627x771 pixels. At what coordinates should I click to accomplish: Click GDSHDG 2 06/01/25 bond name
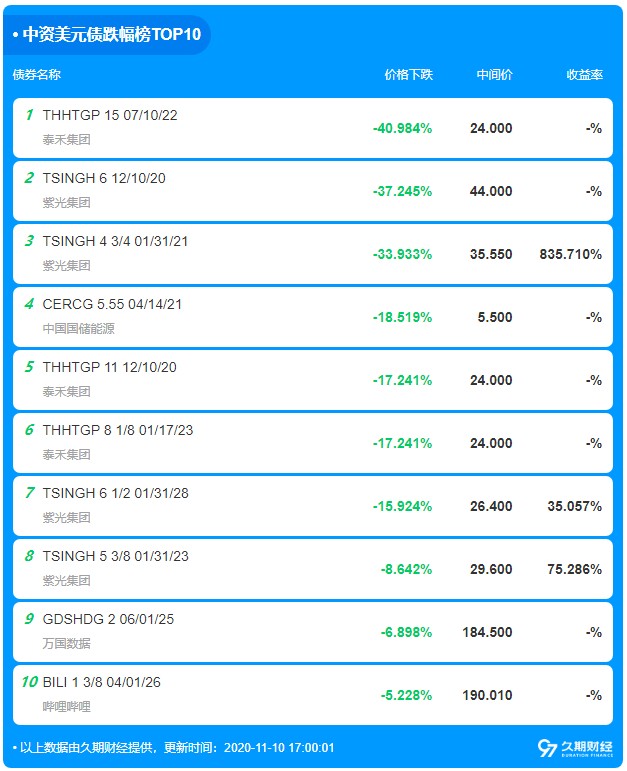pos(108,619)
